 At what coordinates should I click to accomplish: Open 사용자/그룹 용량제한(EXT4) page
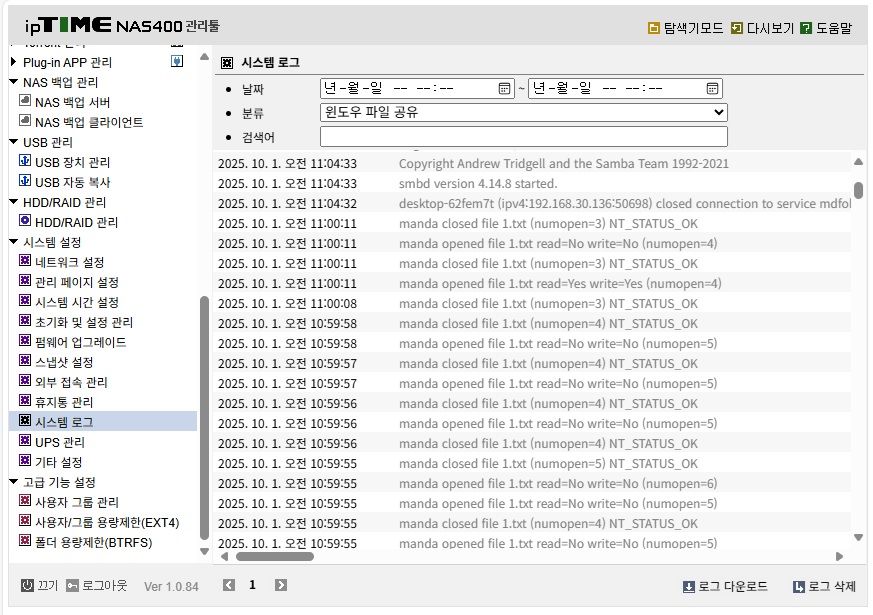point(107,523)
